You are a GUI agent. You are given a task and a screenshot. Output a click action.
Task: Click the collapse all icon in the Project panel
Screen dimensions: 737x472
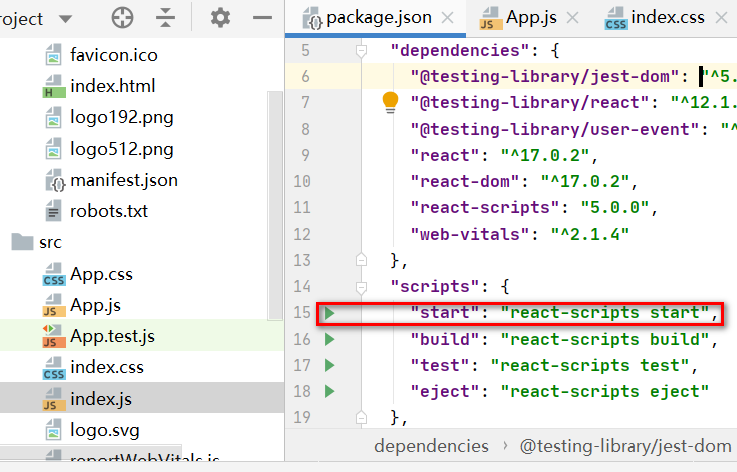pos(165,18)
